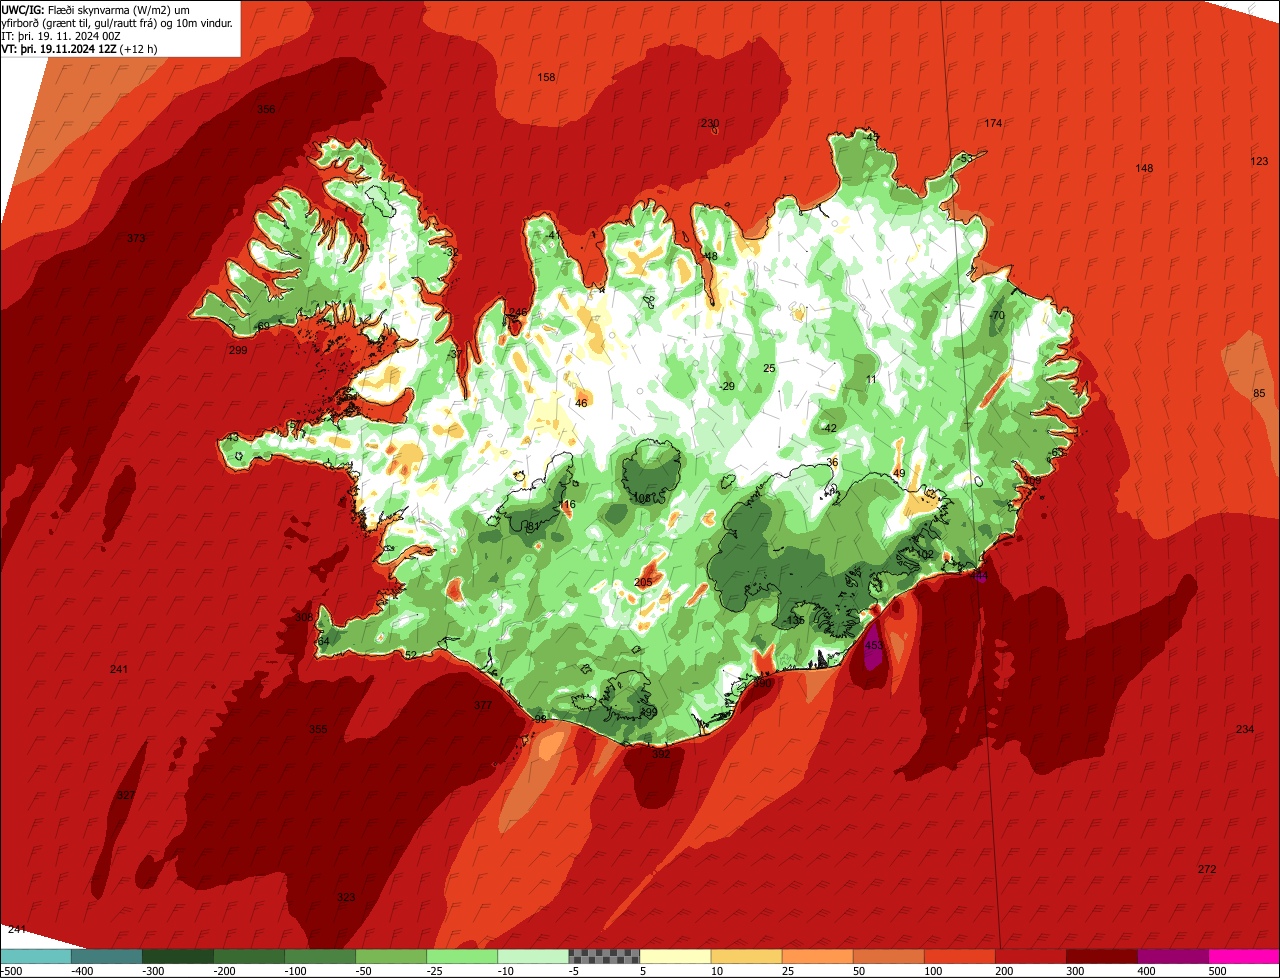
Task: Click the value 135 on the southeast glacier
Action: coord(796,620)
